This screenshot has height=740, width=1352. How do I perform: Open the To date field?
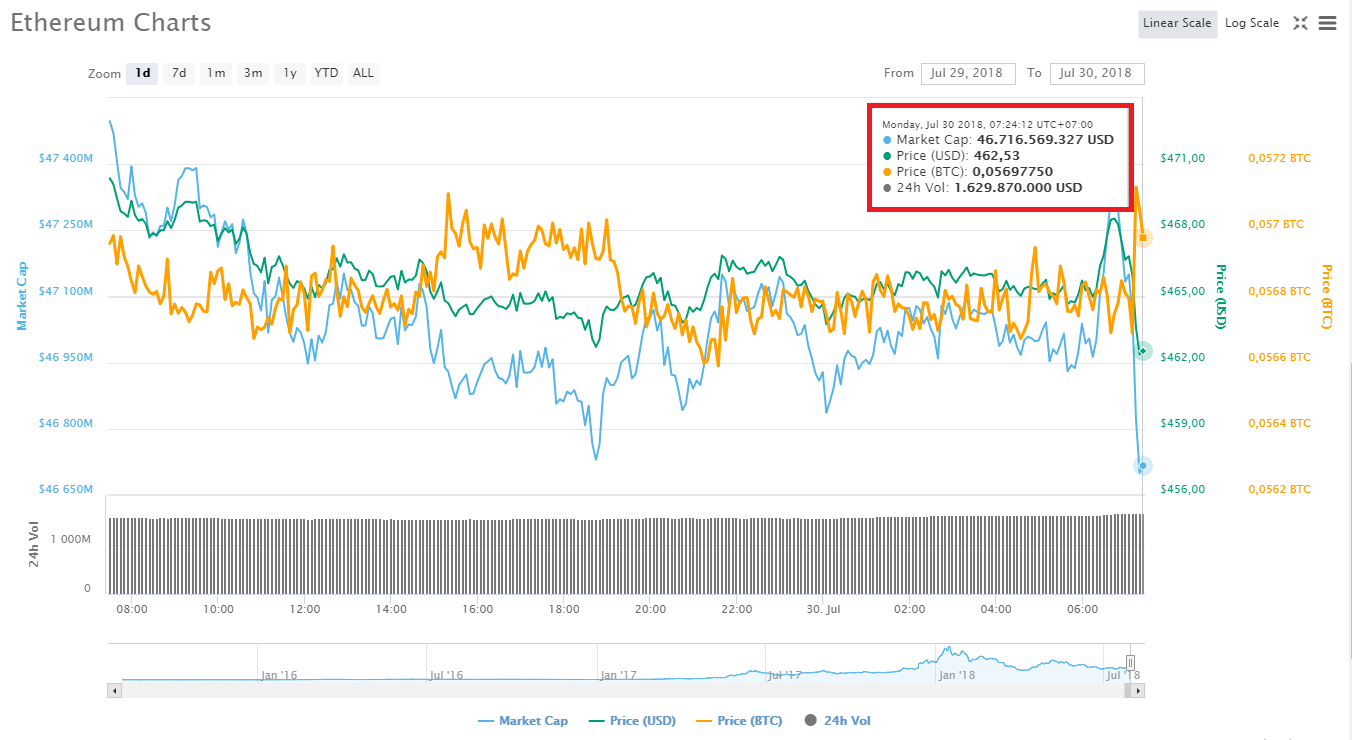tap(1097, 73)
